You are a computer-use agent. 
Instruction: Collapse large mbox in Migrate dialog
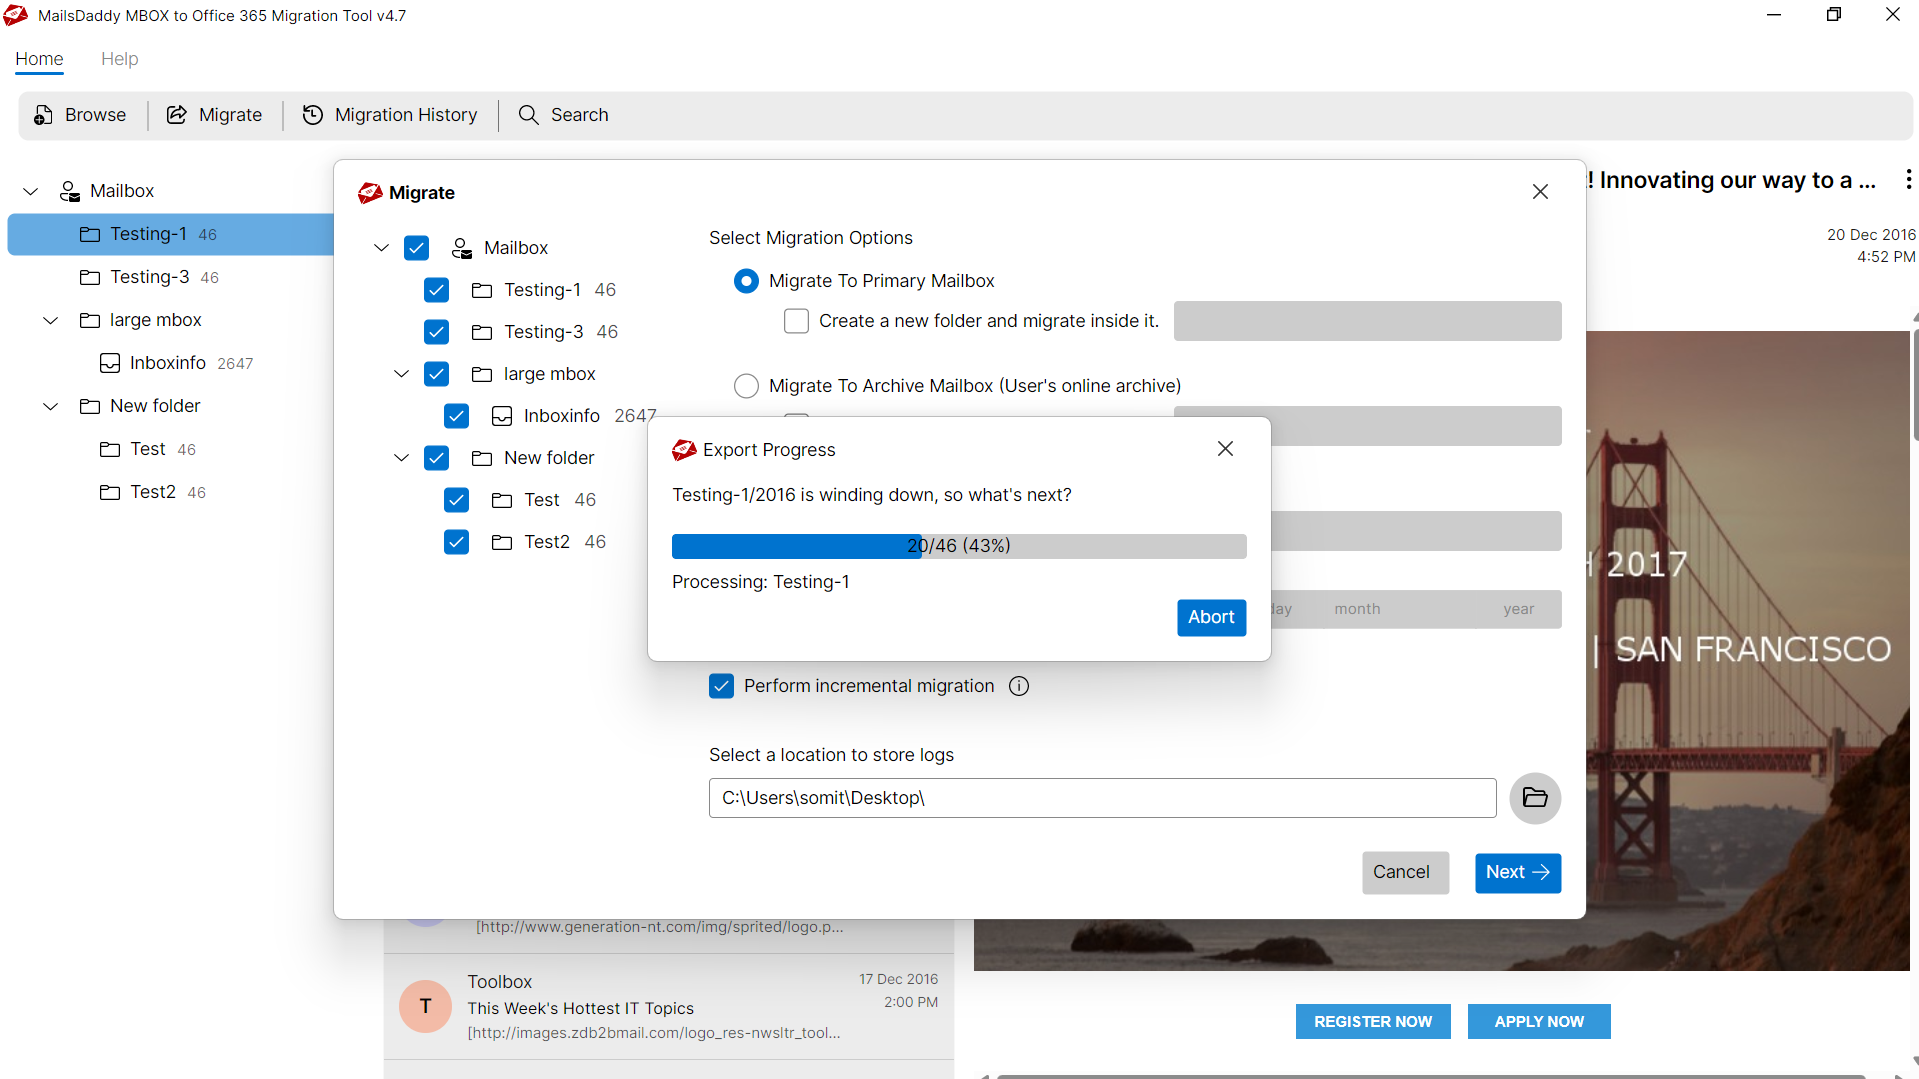[x=402, y=374]
